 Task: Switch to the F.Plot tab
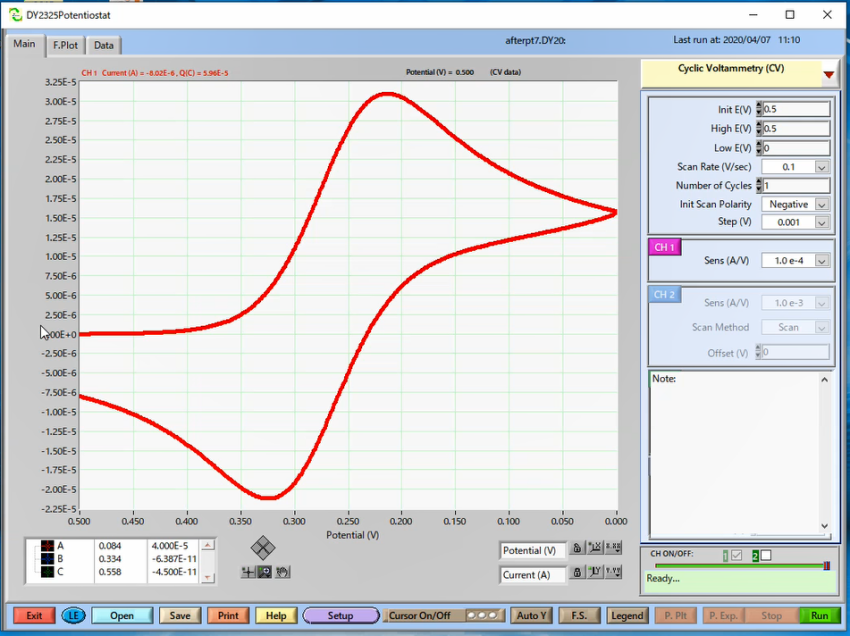tap(66, 45)
